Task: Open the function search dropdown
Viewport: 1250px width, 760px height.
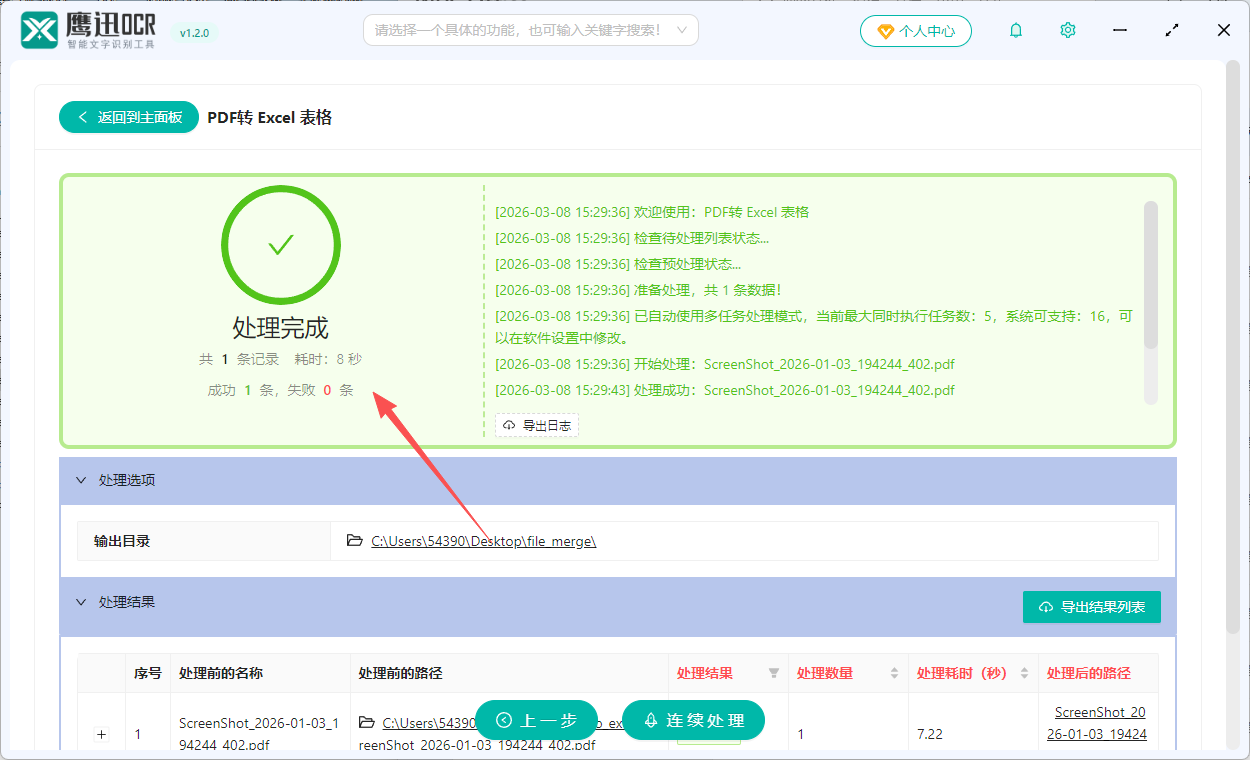Action: point(530,30)
